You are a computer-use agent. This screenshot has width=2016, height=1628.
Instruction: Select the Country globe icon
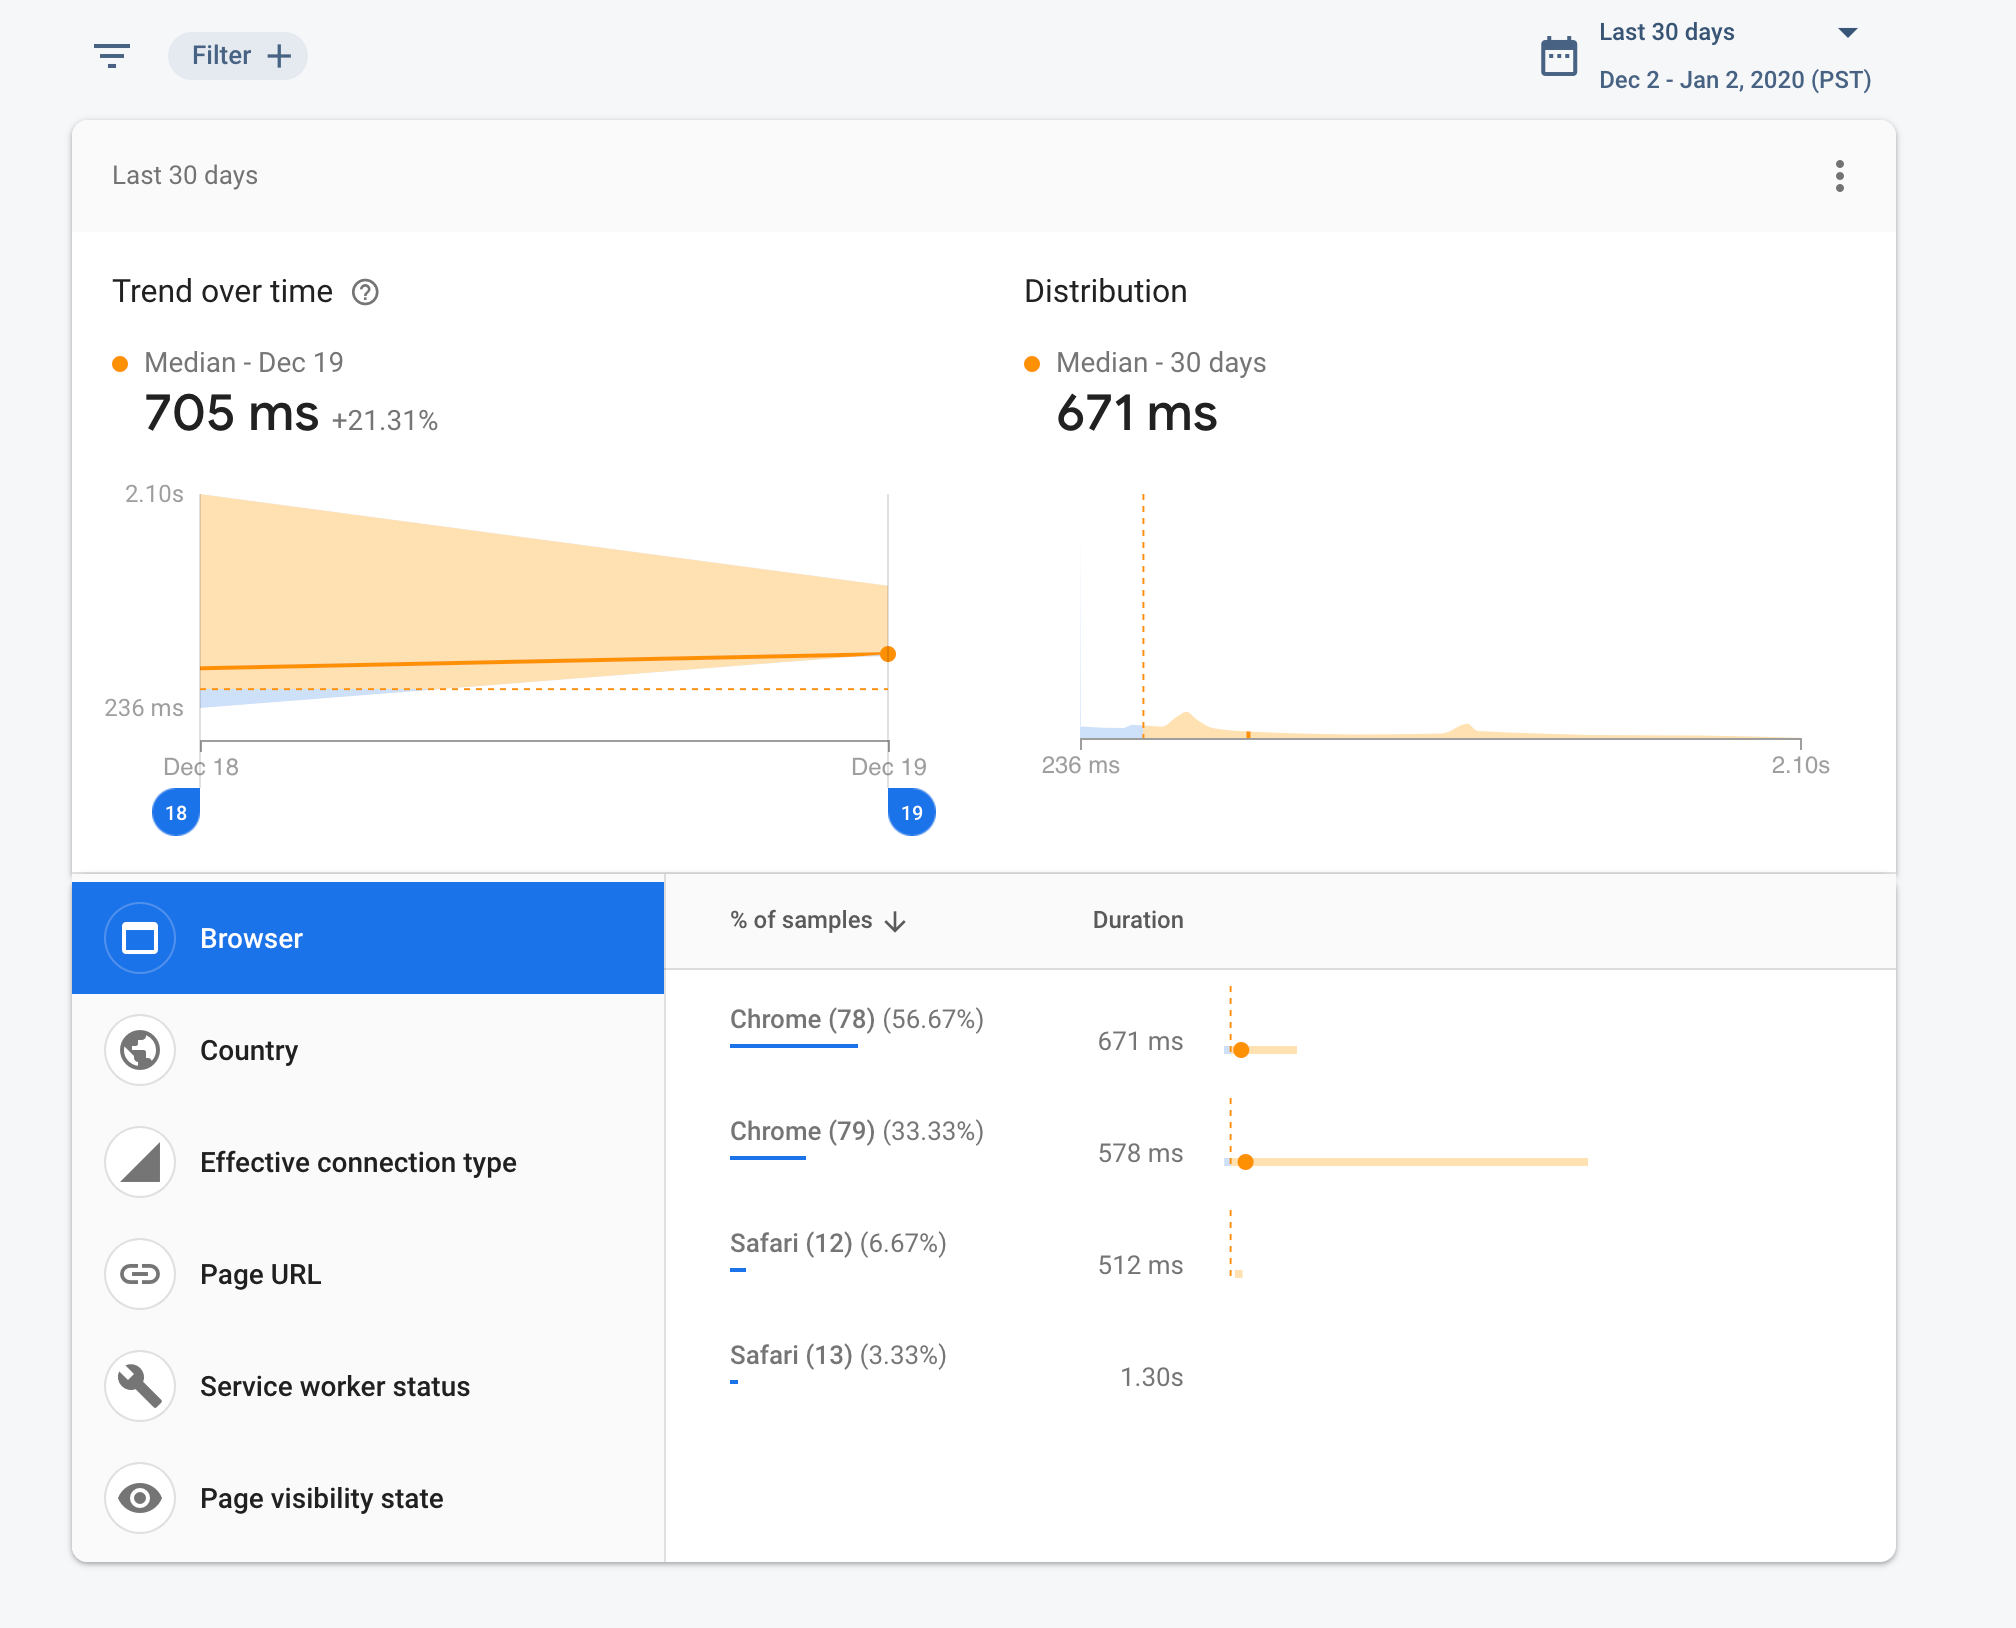(140, 1050)
